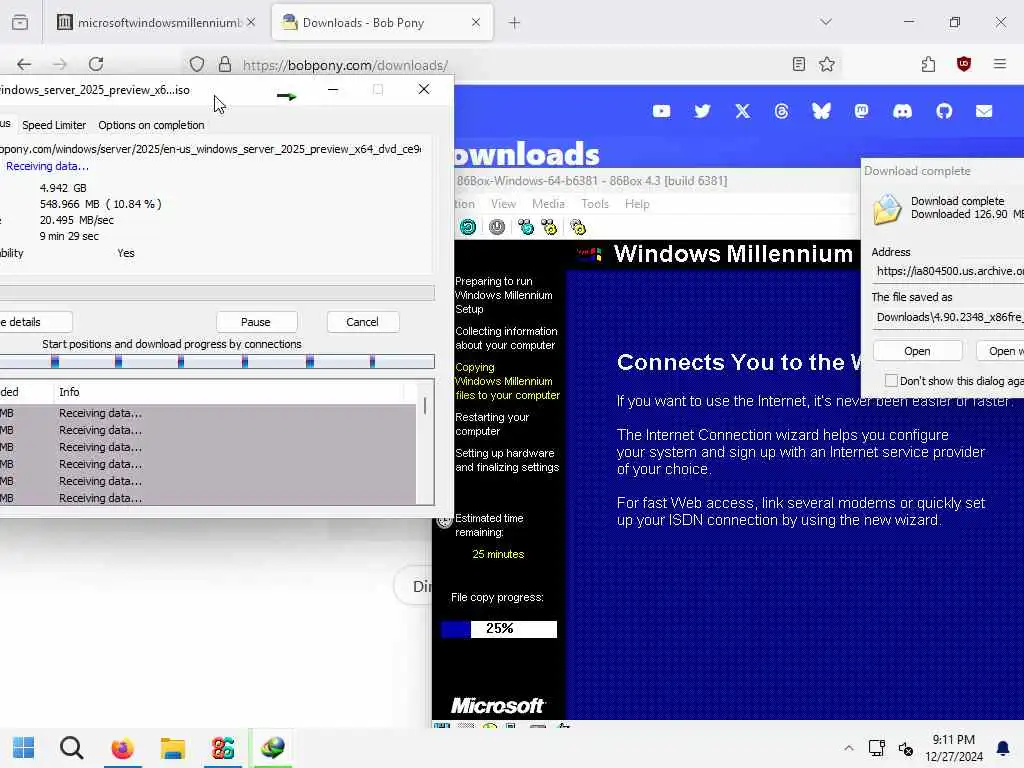This screenshot has width=1024, height=768.
Task: Expand the list all tabs dropdown arrow
Action: coord(826,22)
